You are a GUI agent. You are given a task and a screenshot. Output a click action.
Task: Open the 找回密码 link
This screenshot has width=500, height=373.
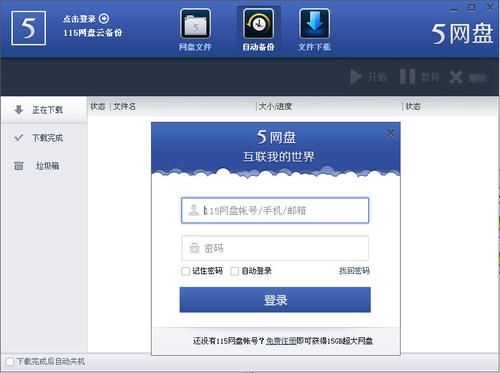click(x=354, y=271)
